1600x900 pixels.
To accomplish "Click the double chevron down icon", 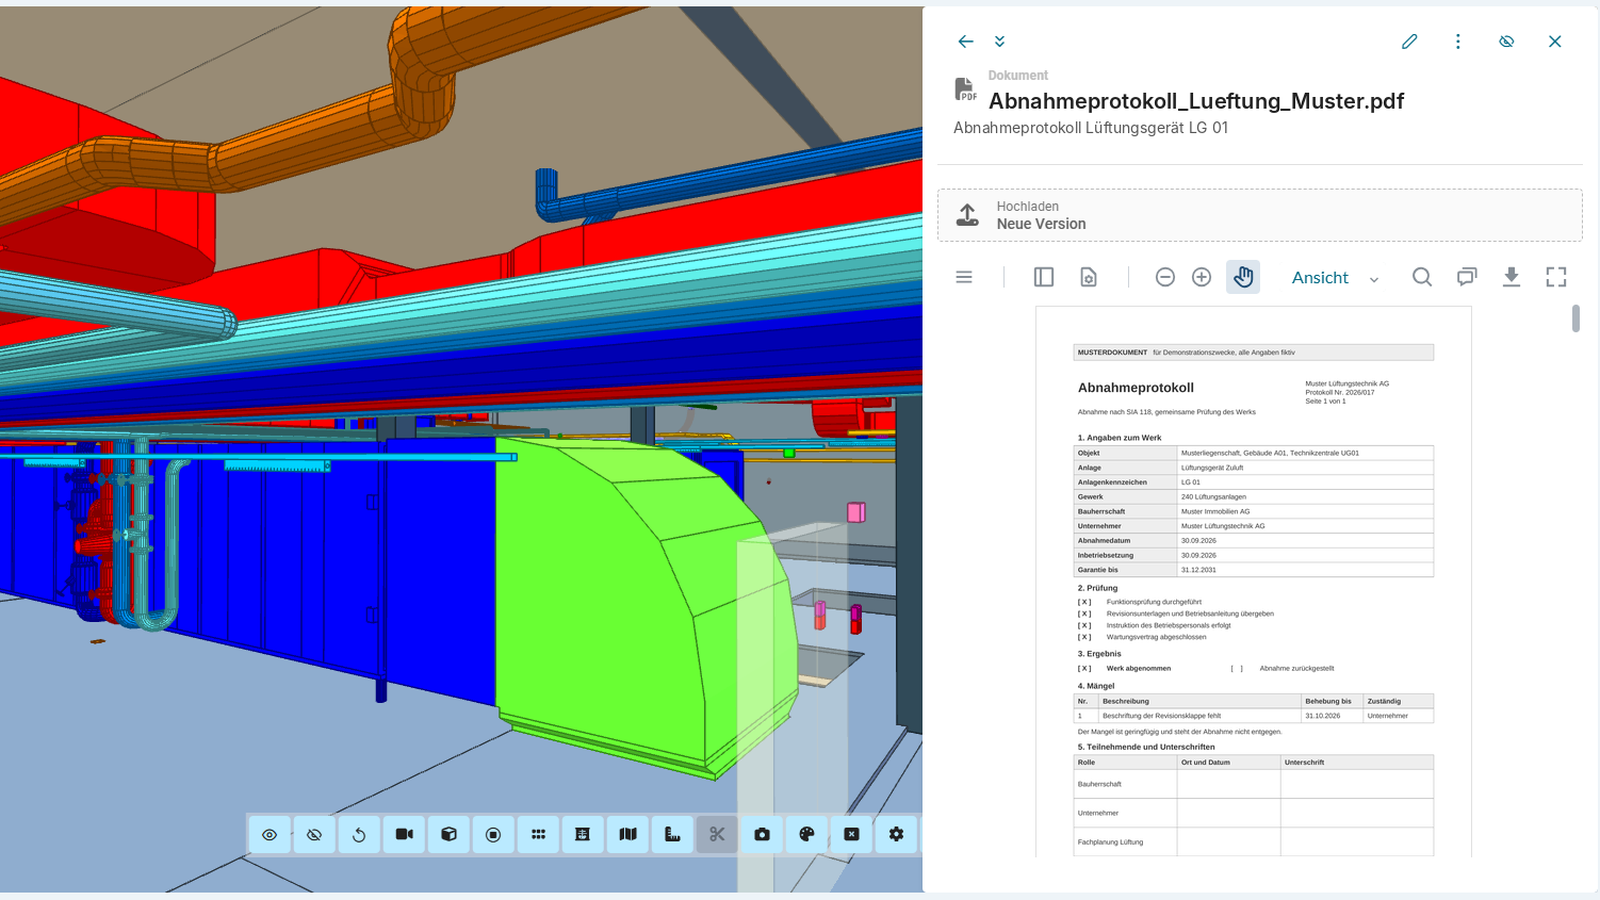I will 1000,41.
